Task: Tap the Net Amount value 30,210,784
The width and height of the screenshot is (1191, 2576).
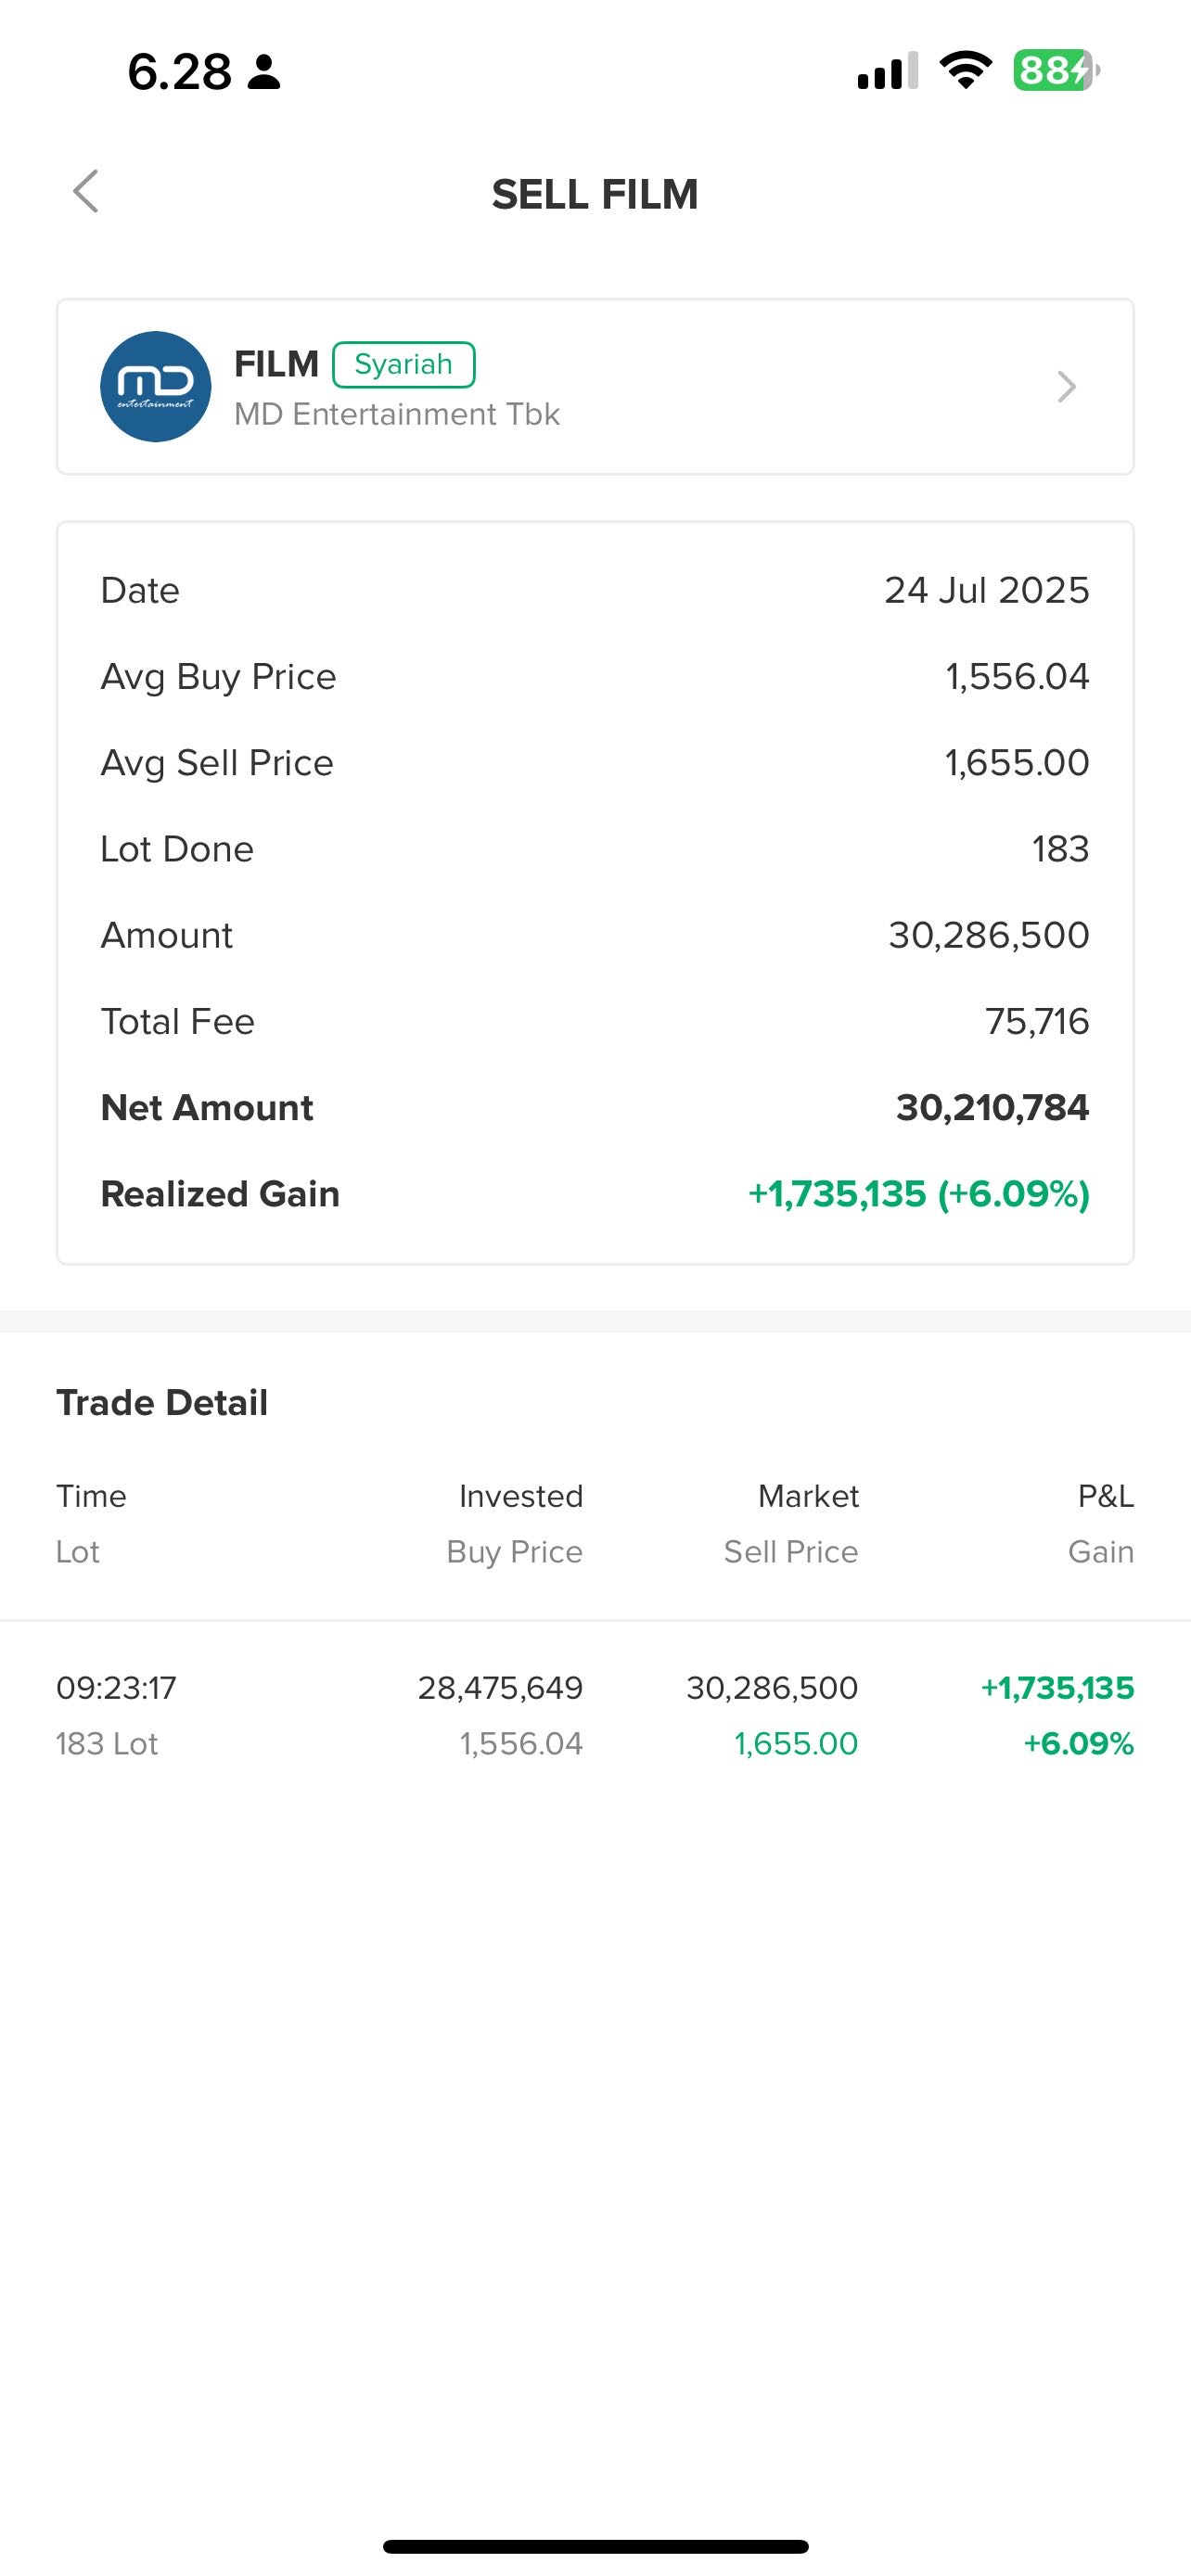Action: pyautogui.click(x=991, y=1108)
